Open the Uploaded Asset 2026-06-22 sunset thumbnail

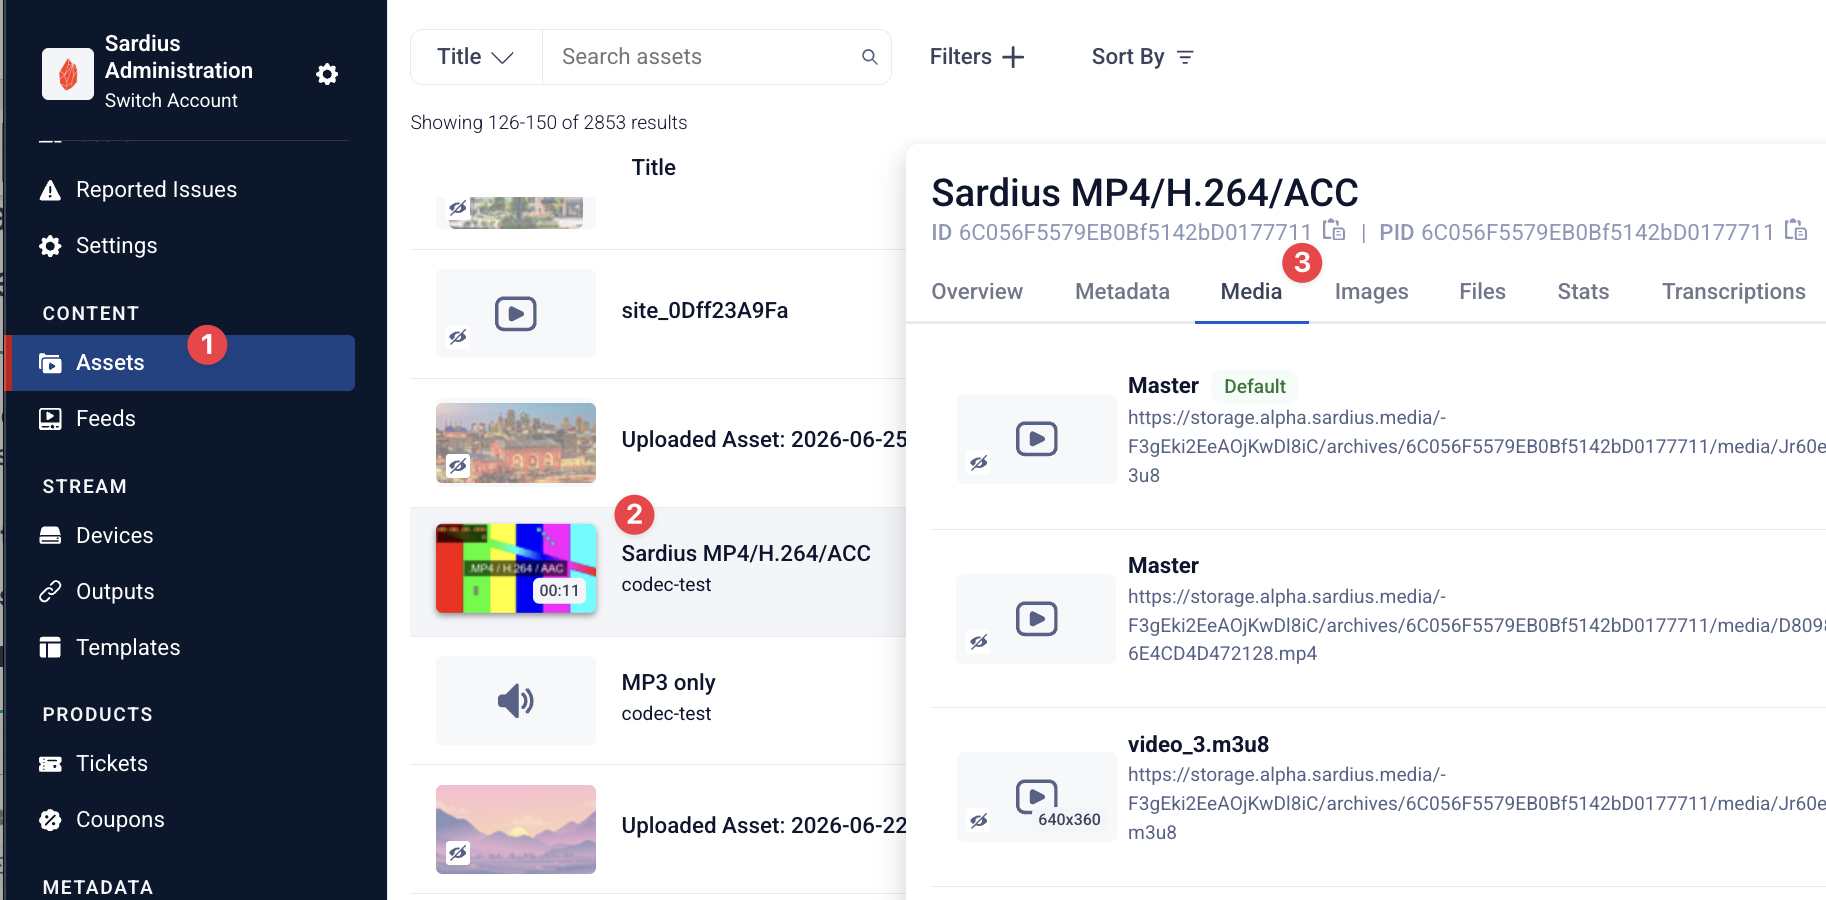click(x=516, y=829)
